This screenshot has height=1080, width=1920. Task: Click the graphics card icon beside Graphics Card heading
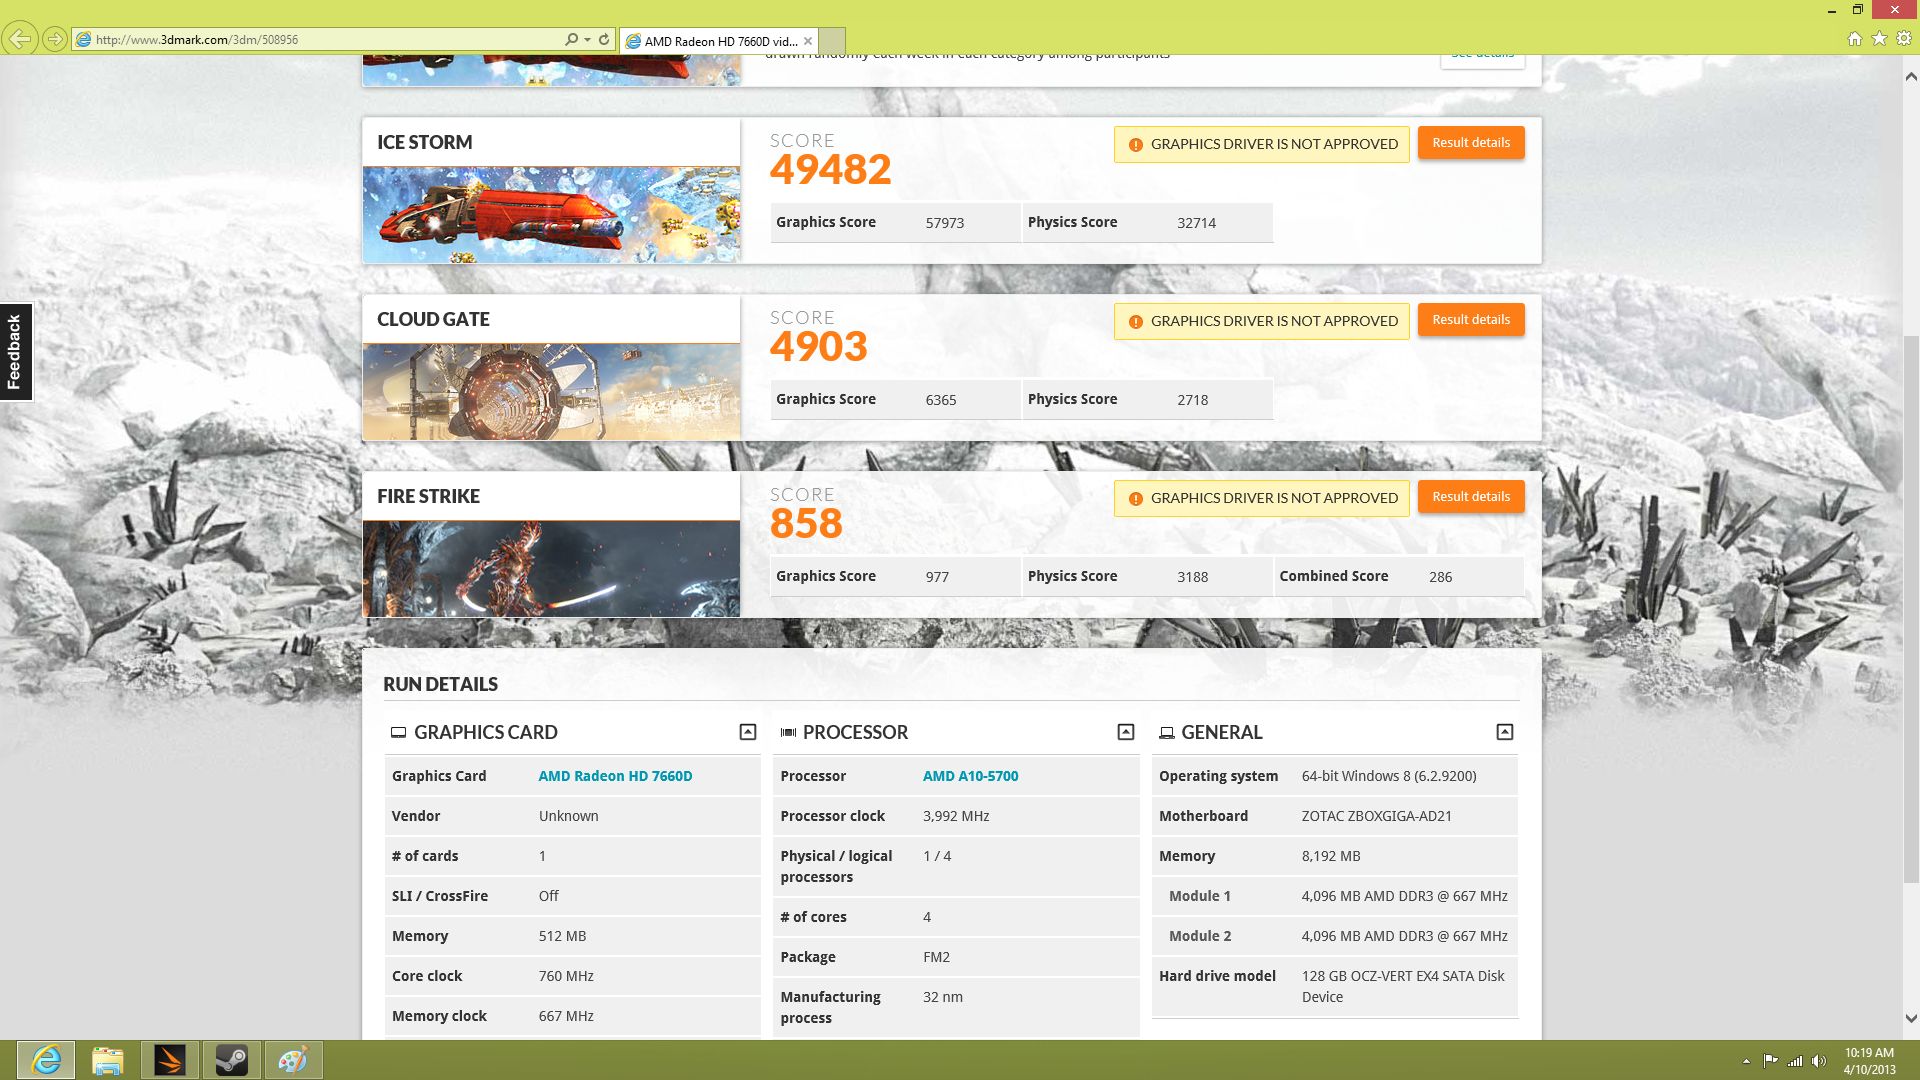[x=398, y=733]
